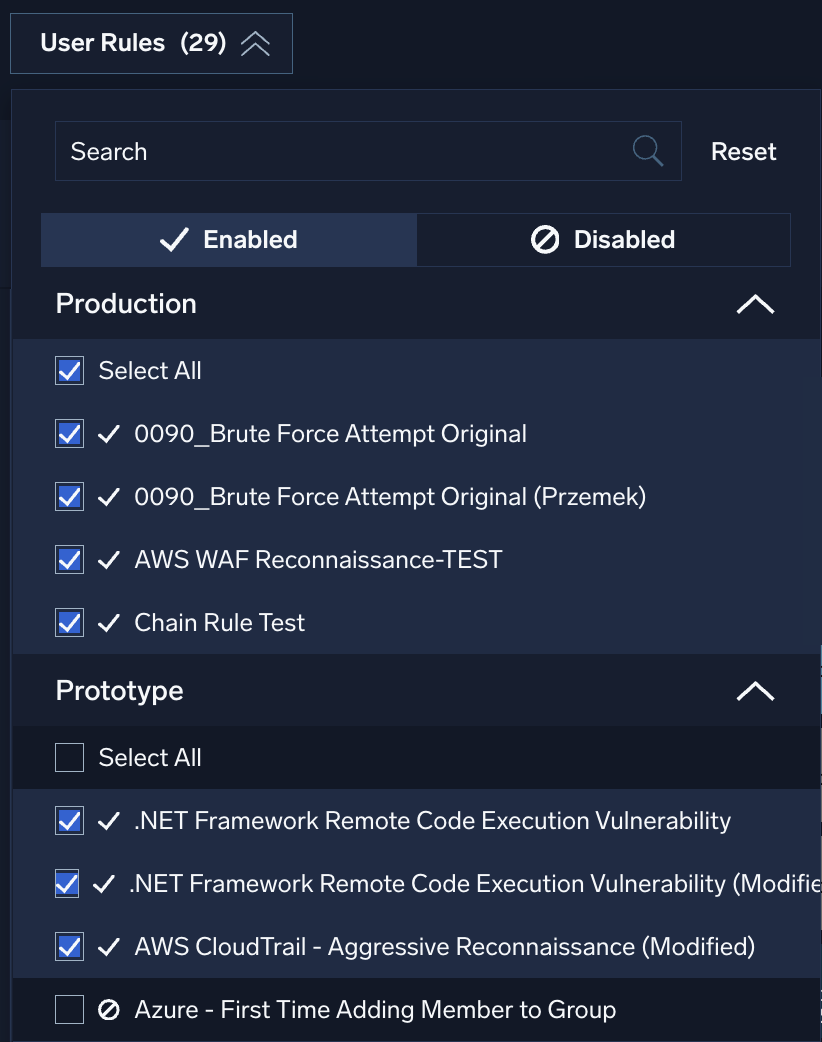822x1042 pixels.
Task: Collapse the Prototype section
Action: 756,690
